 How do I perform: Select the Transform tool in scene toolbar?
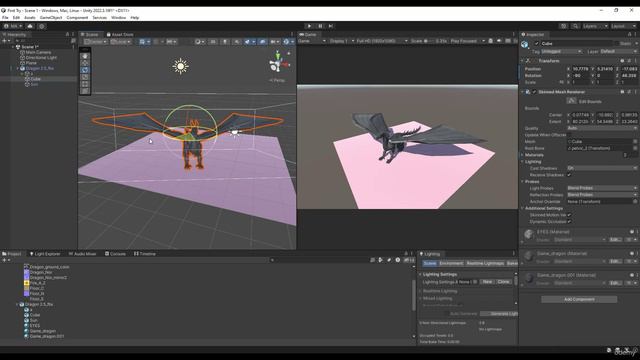point(85,91)
